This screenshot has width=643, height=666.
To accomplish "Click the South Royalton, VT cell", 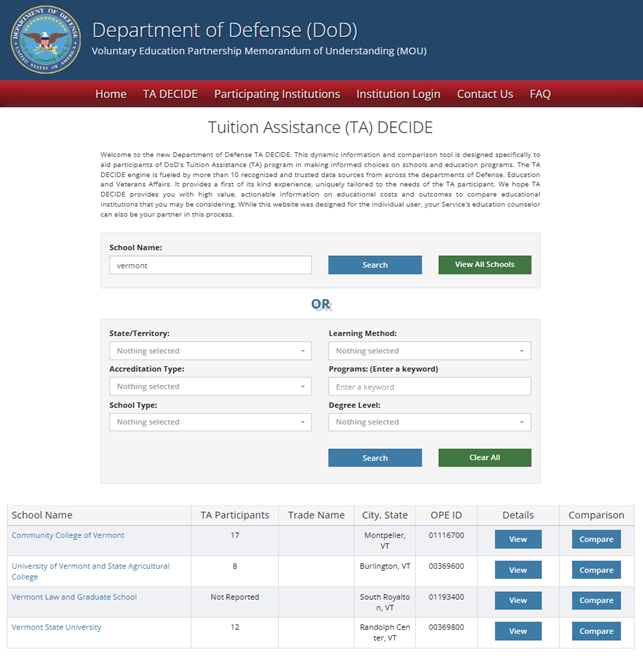I will [385, 602].
